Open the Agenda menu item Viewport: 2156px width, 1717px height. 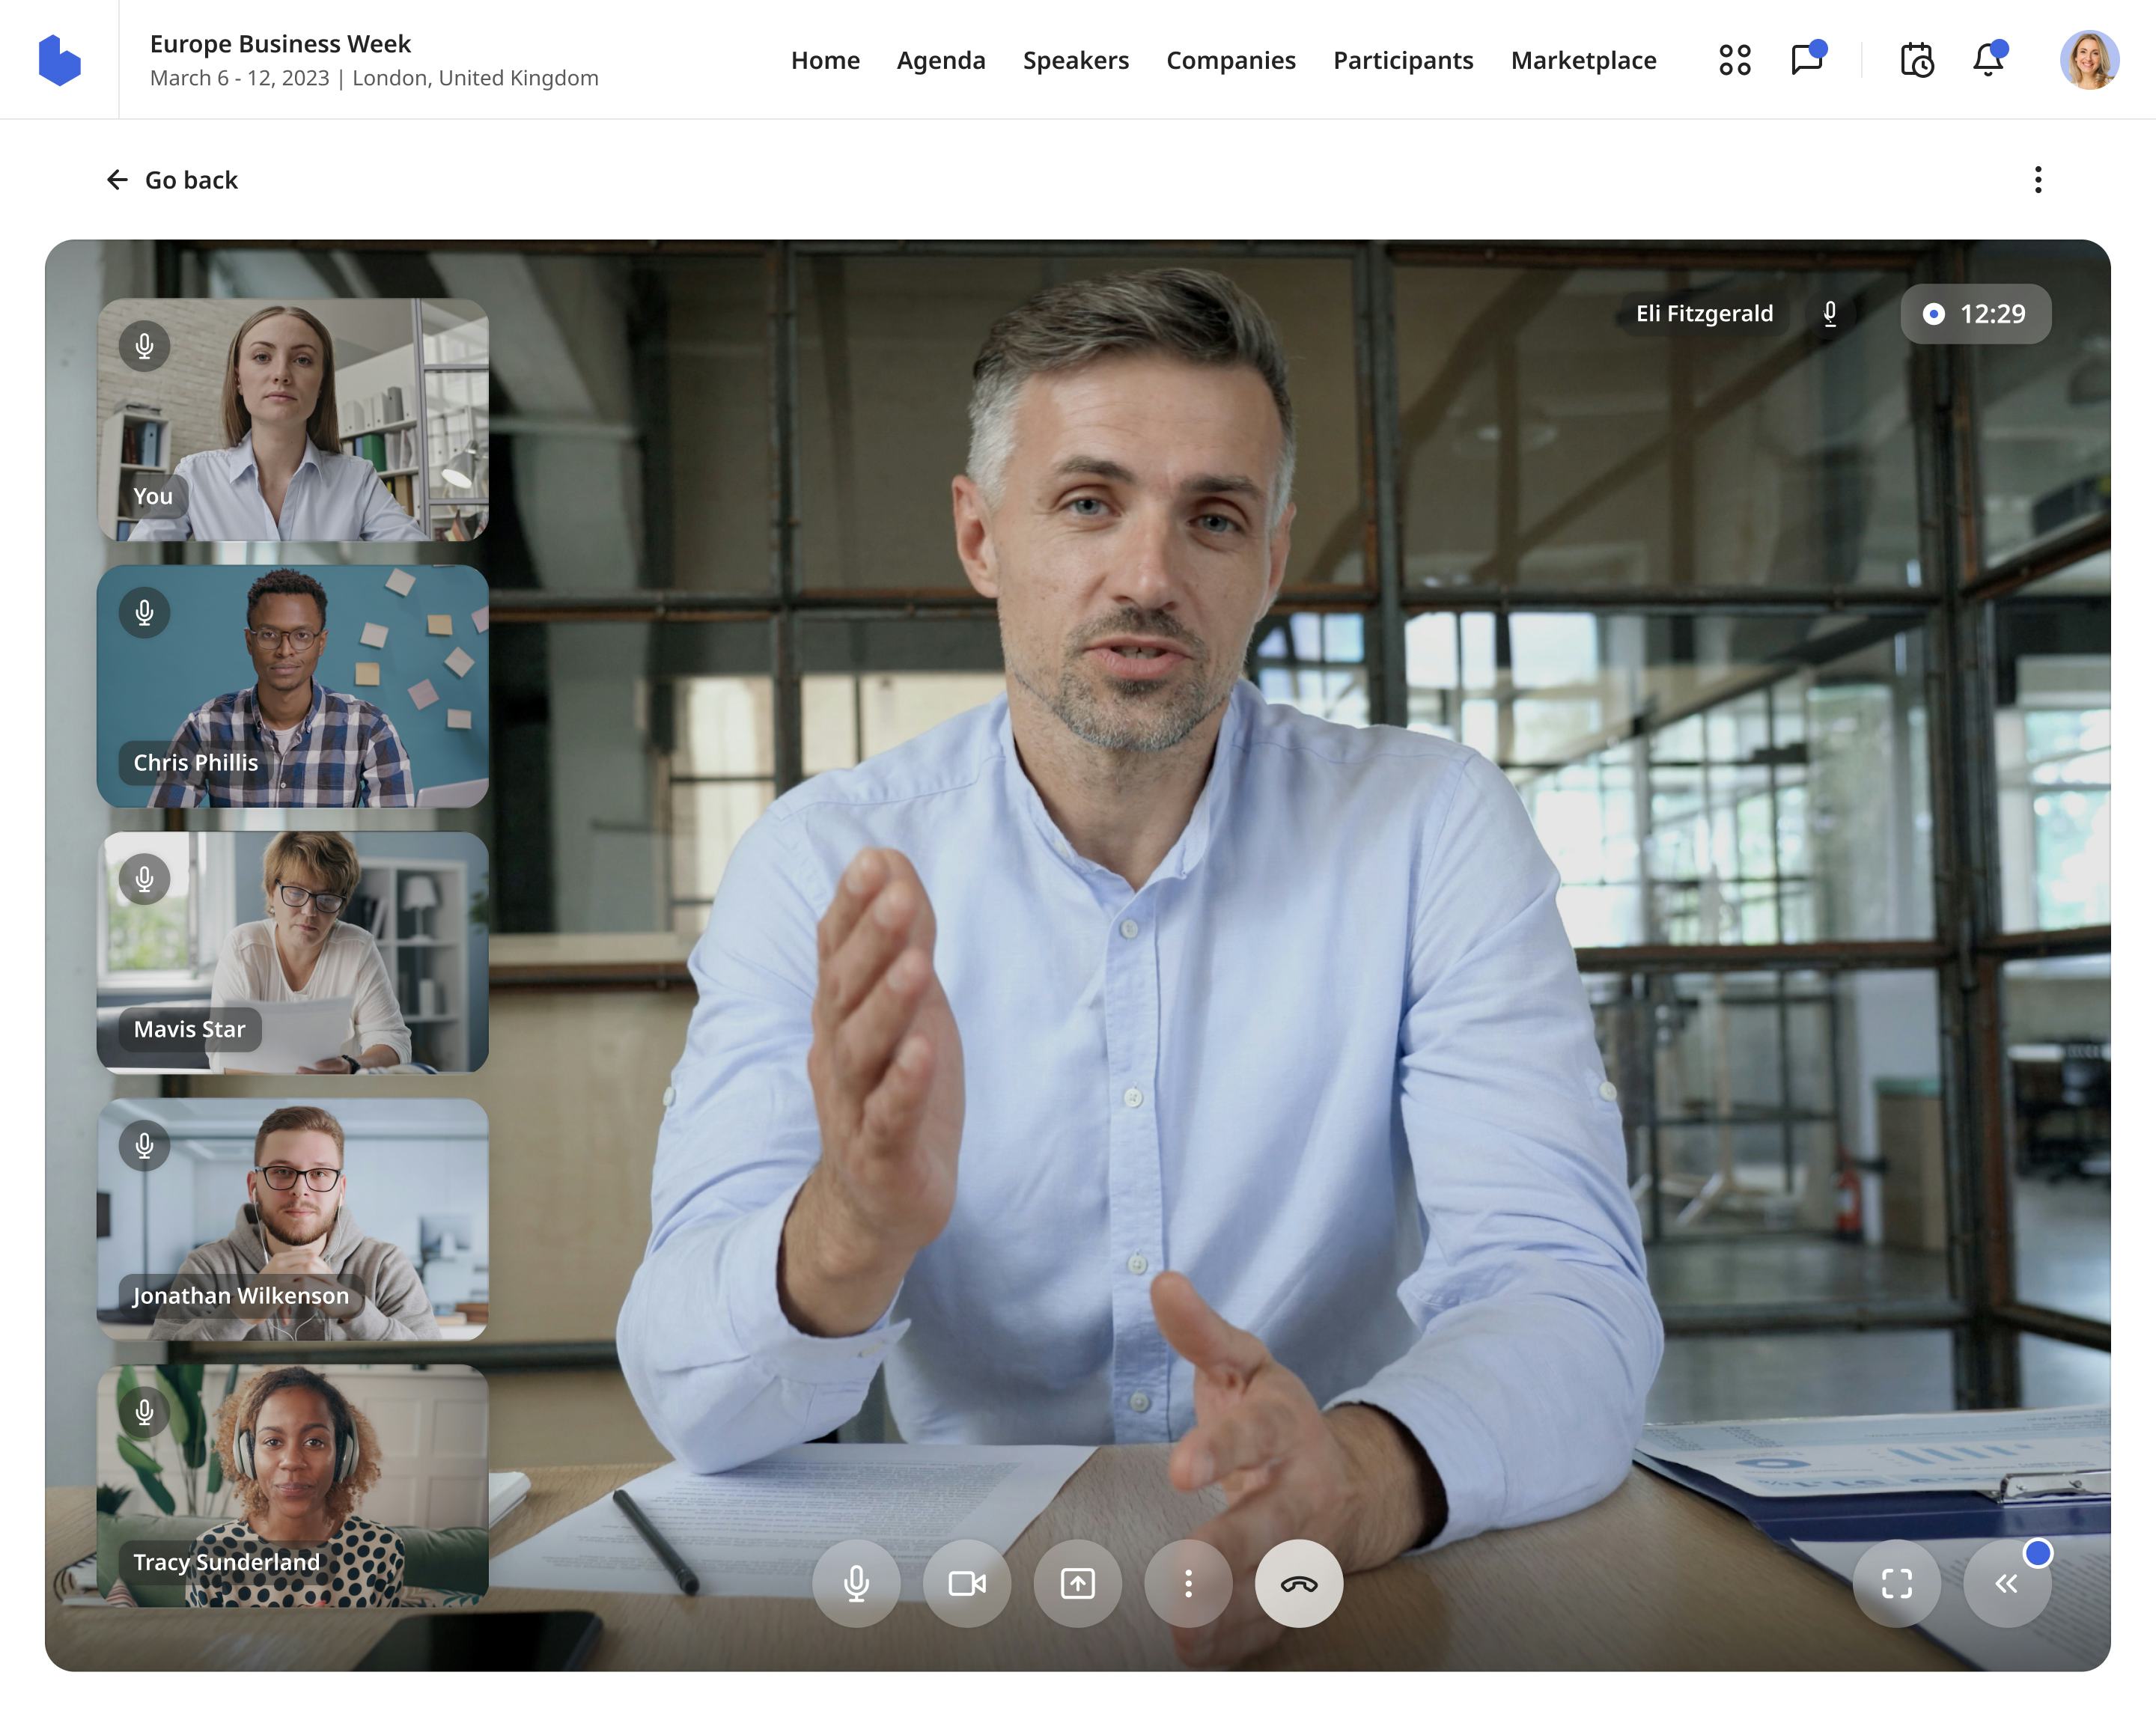coord(940,60)
